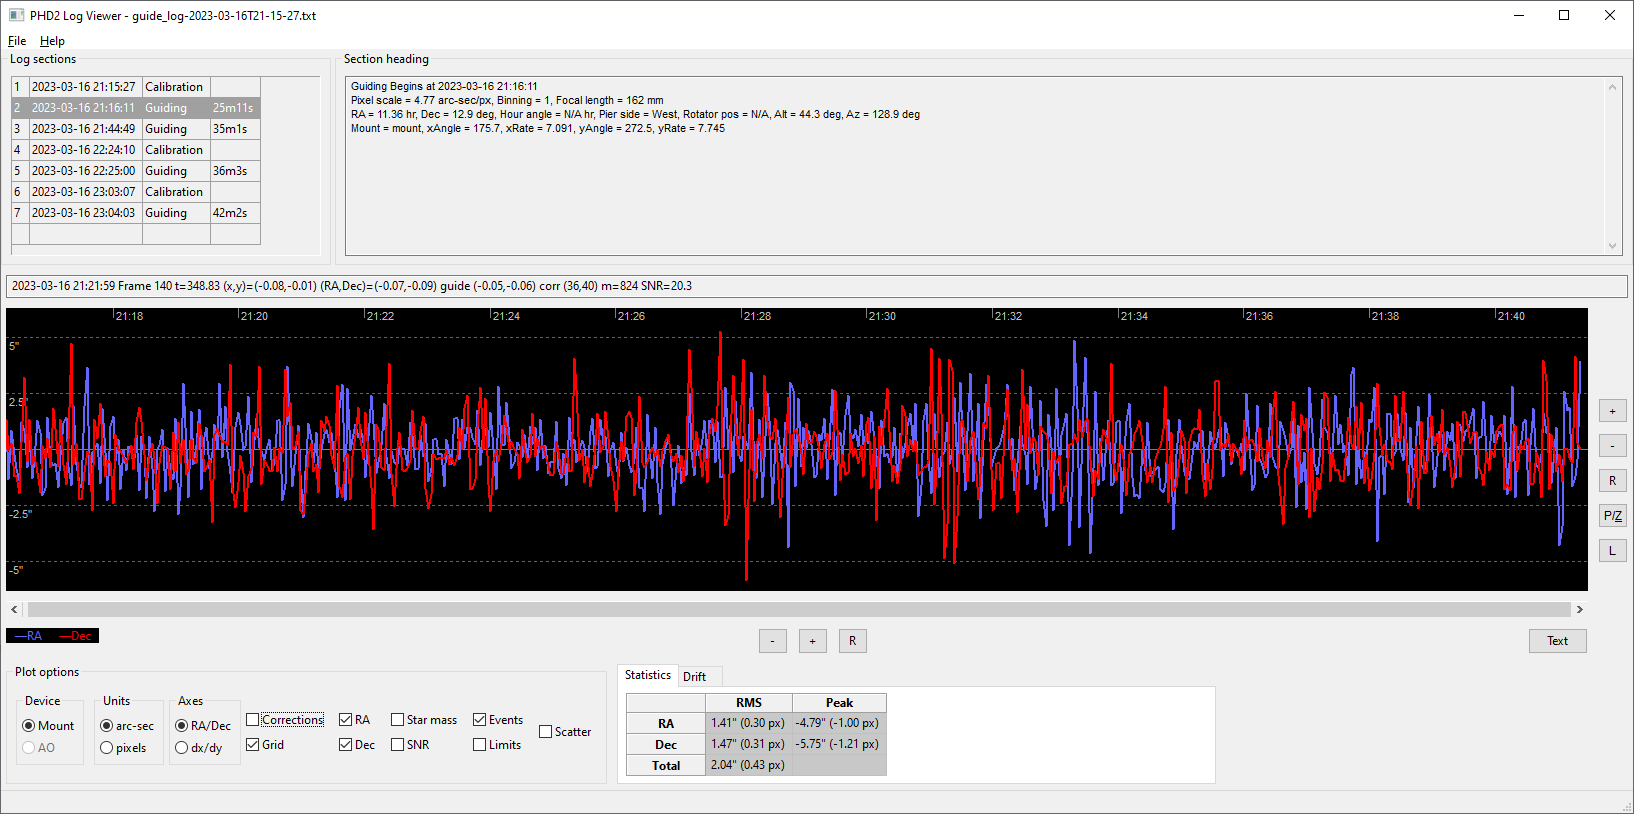Click RA peak value -4.79"
1634x814 pixels.
pyautogui.click(x=838, y=723)
